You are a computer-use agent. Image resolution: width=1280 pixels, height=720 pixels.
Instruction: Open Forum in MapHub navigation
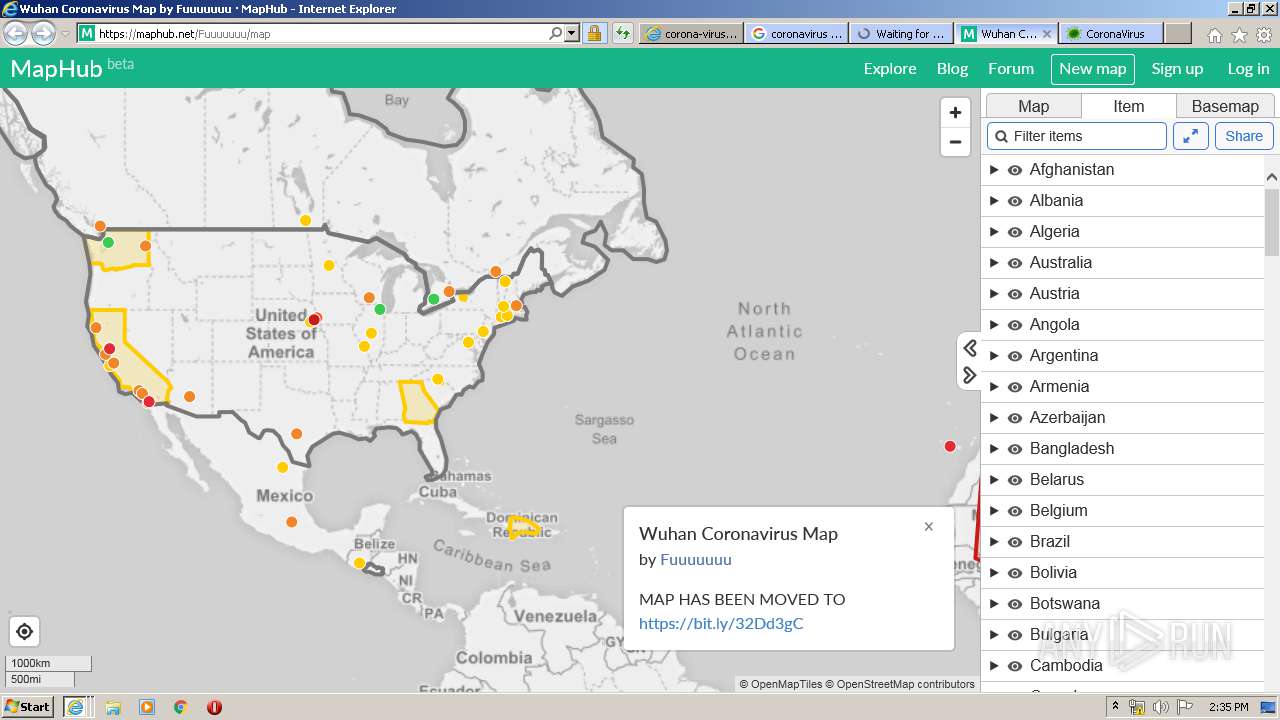[1011, 69]
